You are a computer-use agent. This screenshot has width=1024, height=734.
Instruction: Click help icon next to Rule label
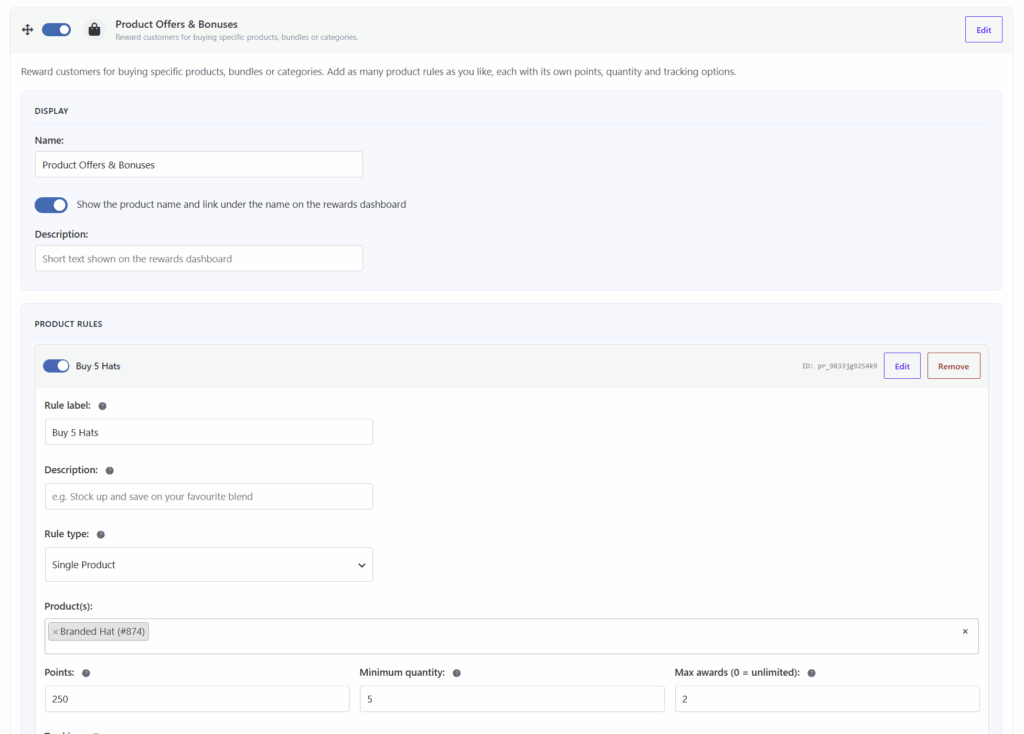[x=103, y=406]
